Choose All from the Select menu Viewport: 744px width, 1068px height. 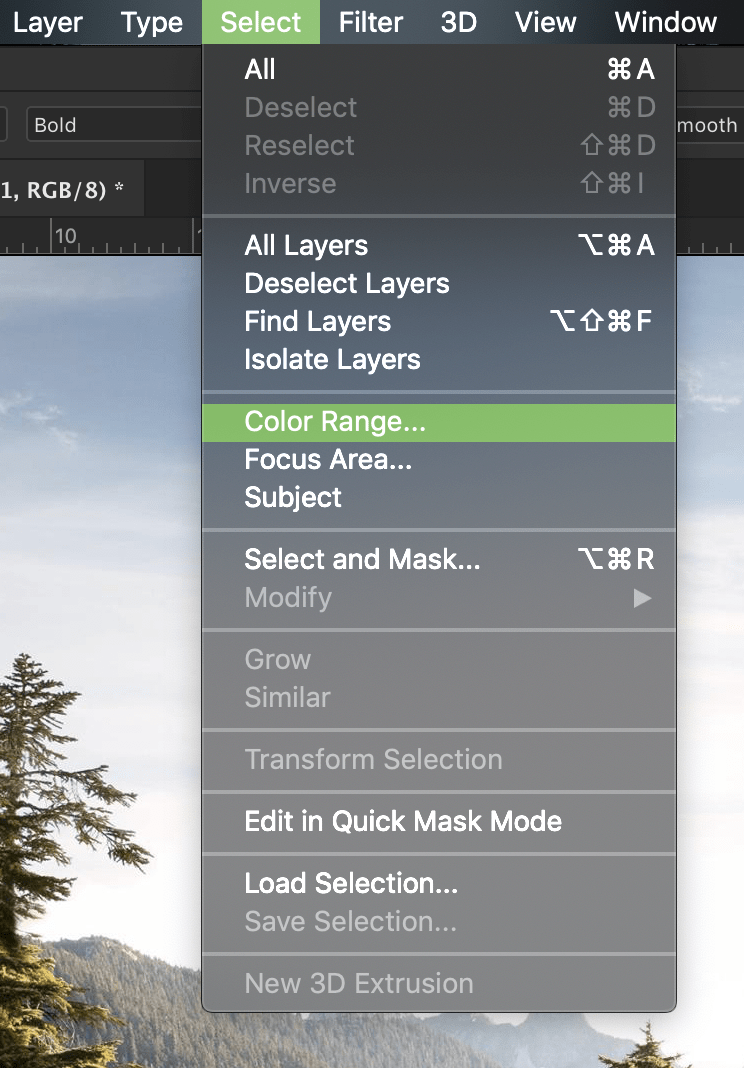tap(260, 69)
